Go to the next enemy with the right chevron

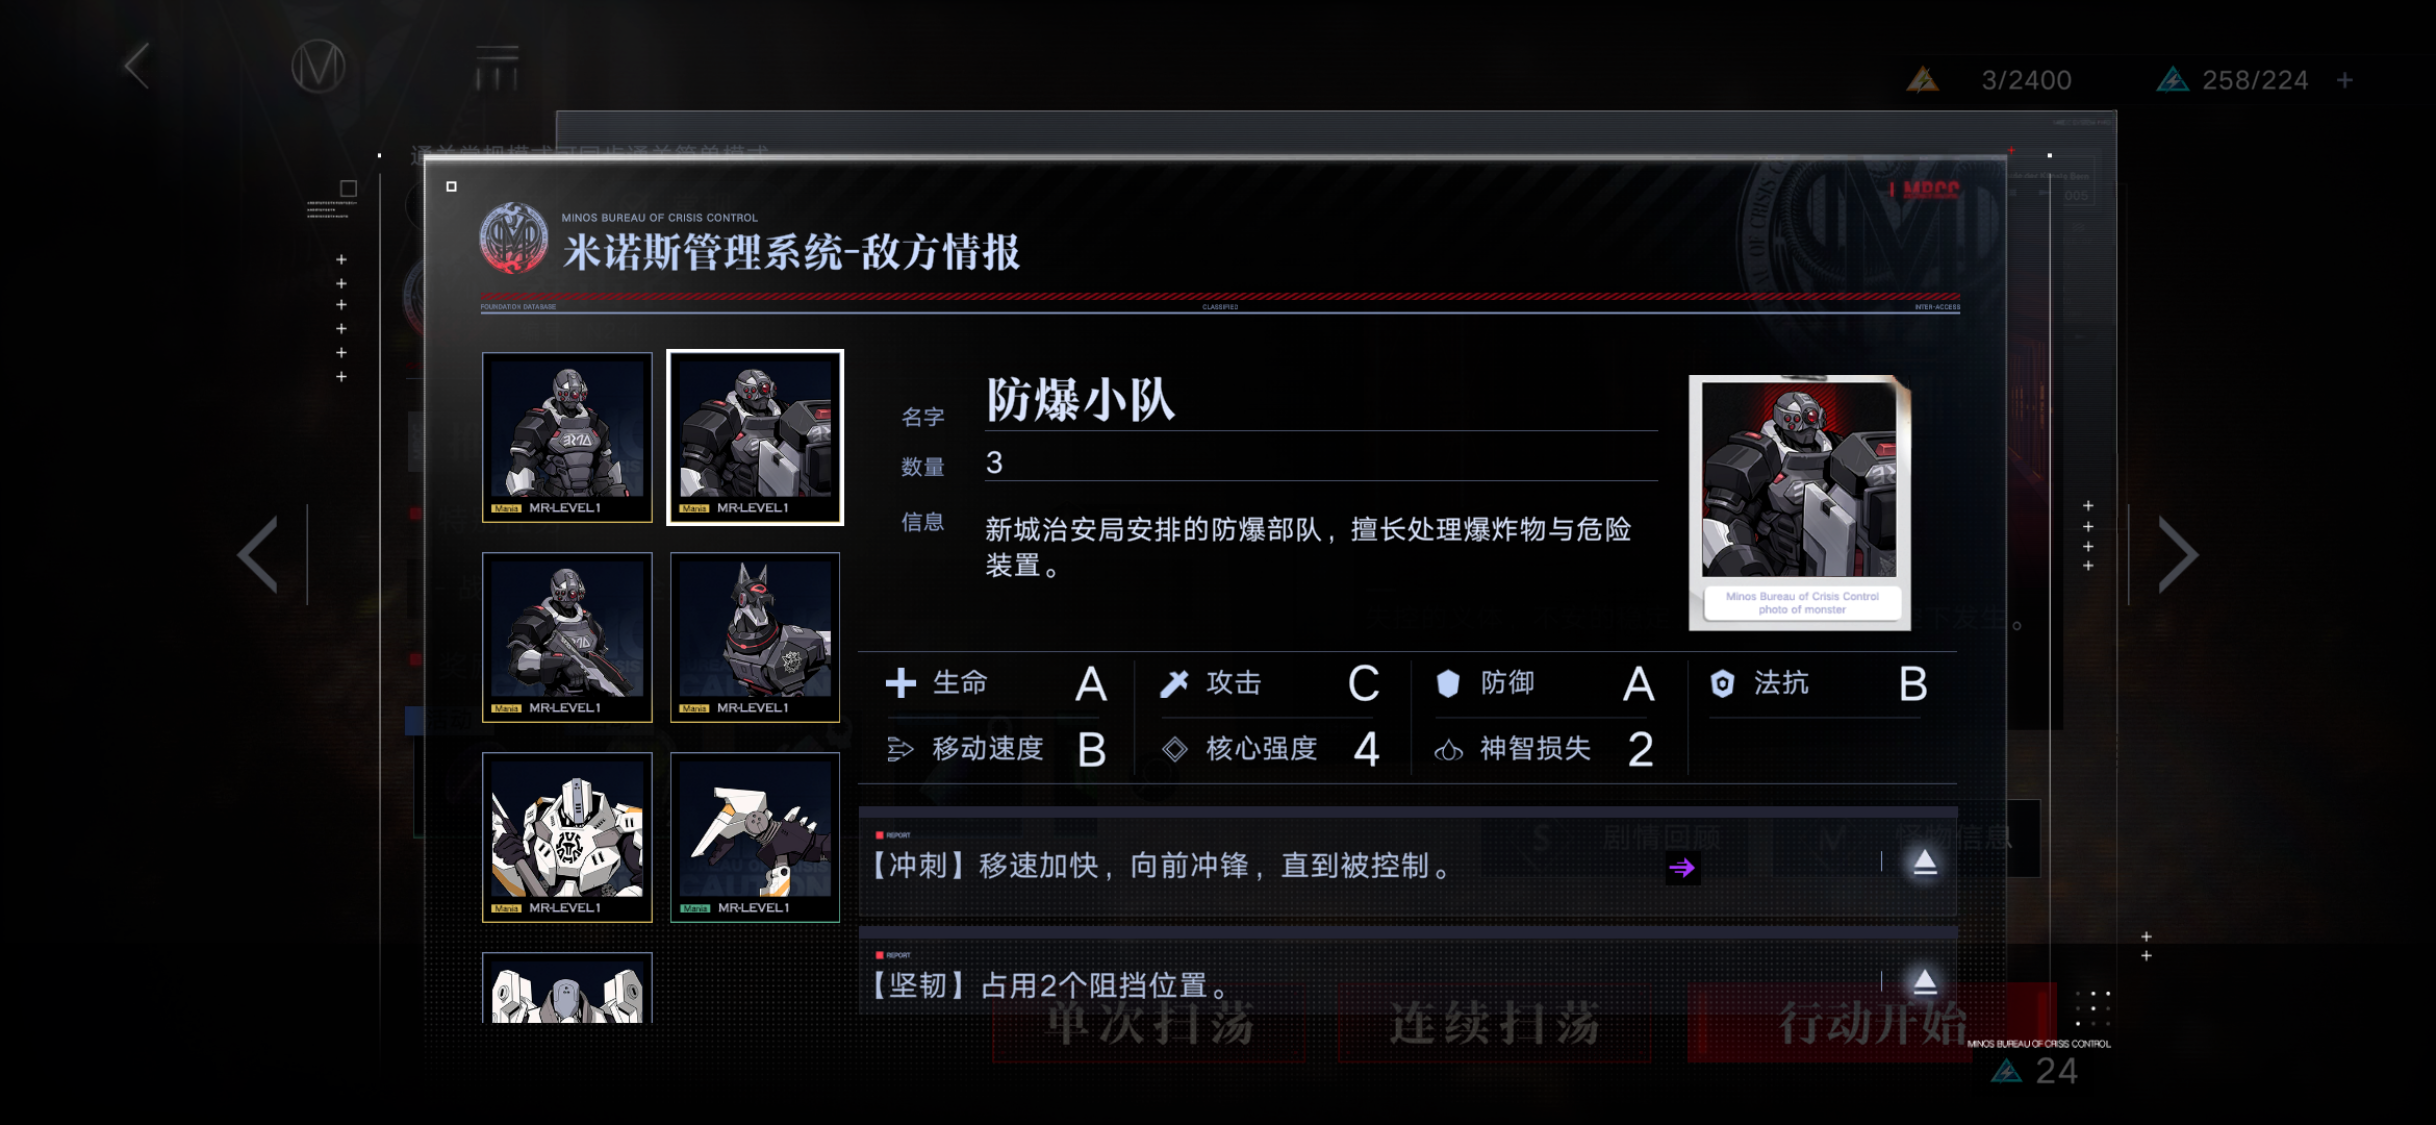tap(2178, 554)
